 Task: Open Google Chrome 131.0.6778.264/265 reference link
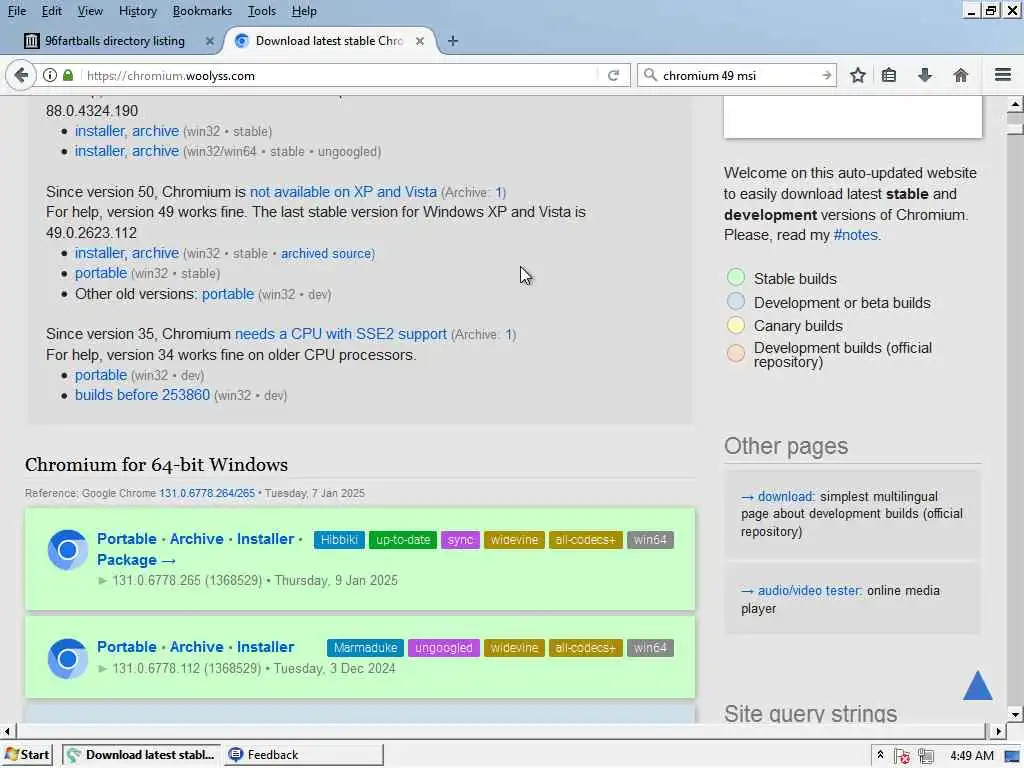click(x=207, y=493)
